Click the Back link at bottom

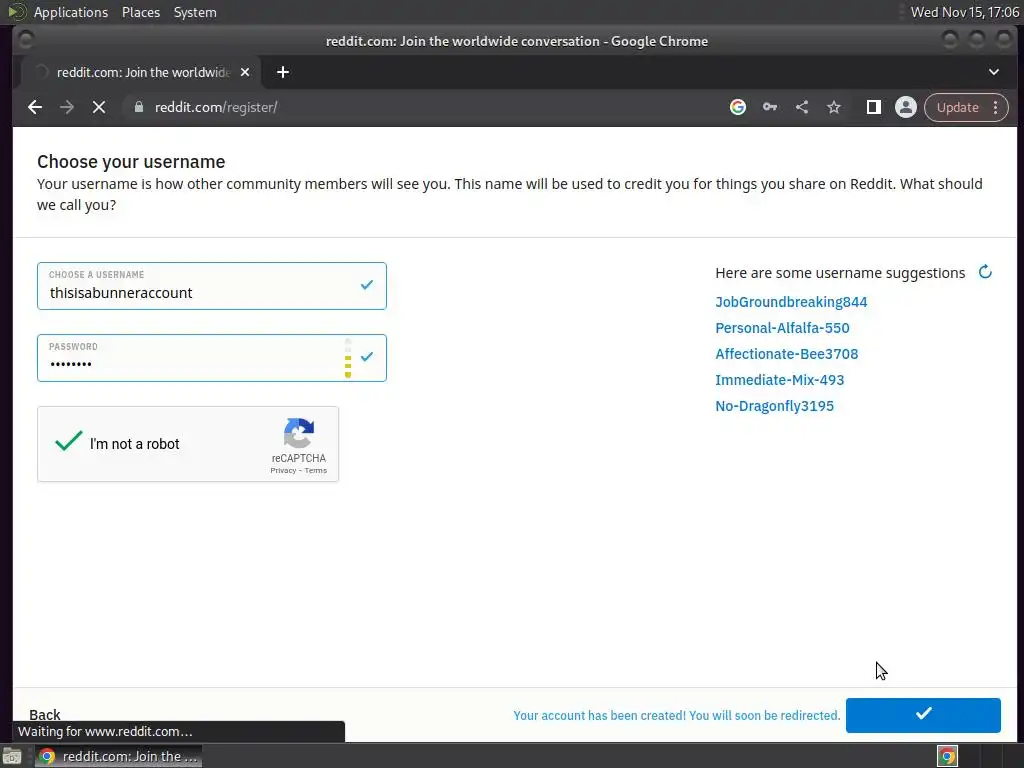click(x=44, y=714)
